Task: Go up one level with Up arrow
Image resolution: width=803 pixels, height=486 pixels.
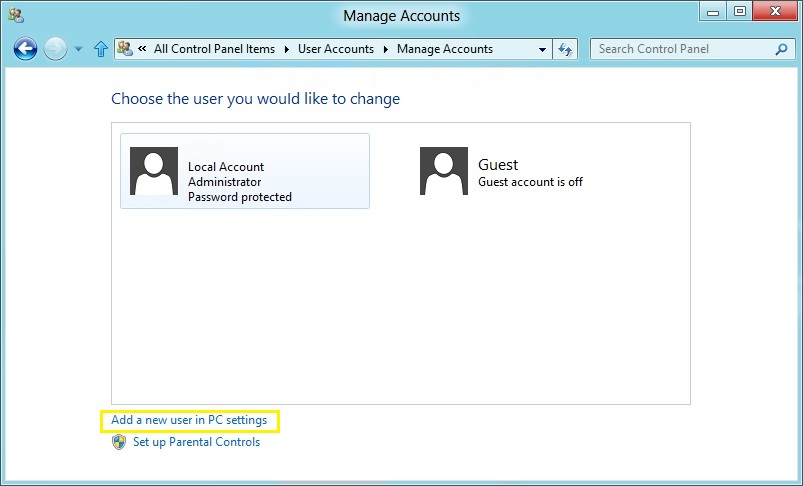Action: (100, 49)
